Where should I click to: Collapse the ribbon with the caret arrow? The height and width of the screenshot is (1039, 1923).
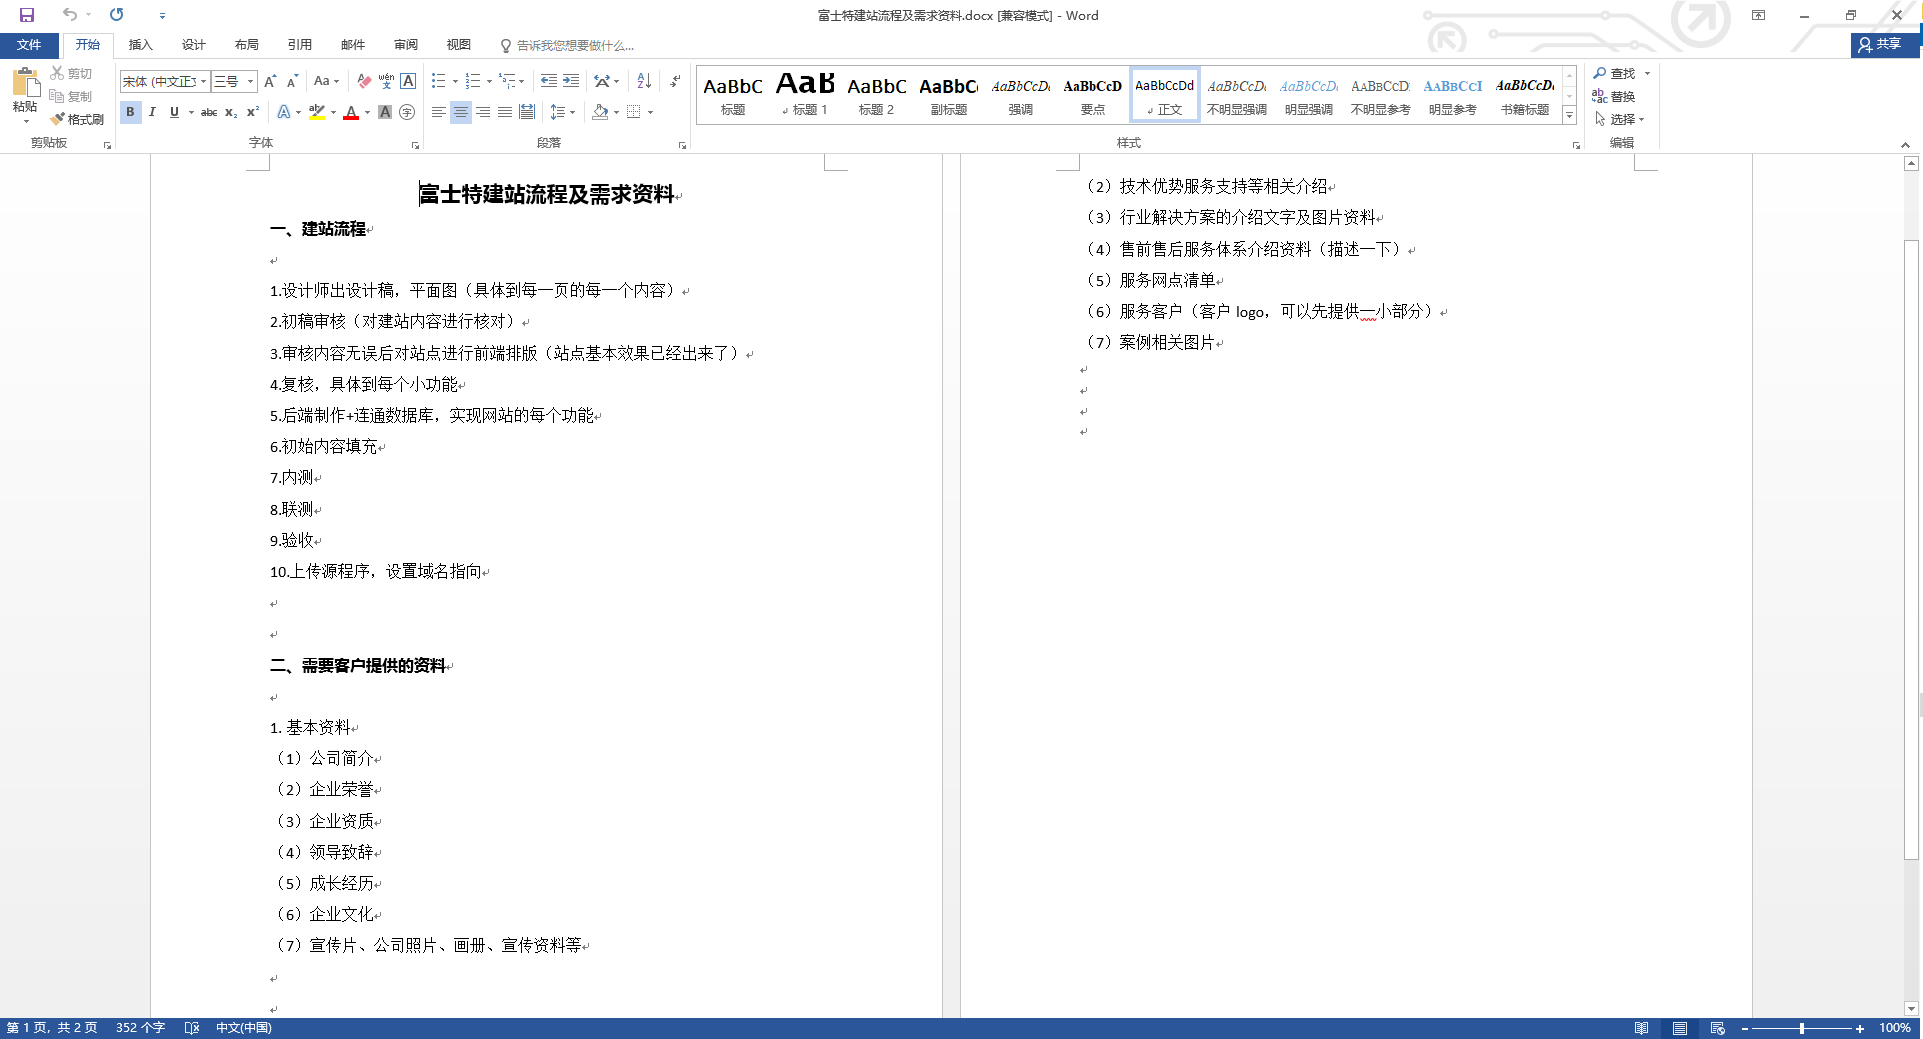[x=1906, y=145]
